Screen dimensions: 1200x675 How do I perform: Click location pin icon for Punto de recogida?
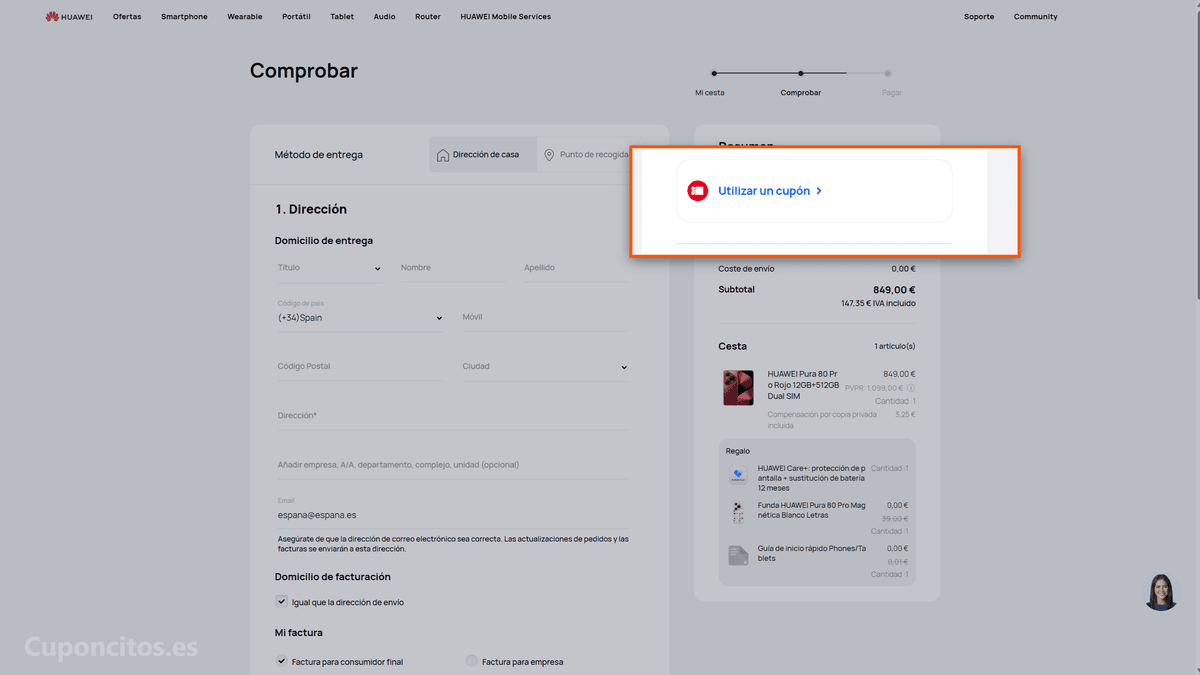[549, 155]
